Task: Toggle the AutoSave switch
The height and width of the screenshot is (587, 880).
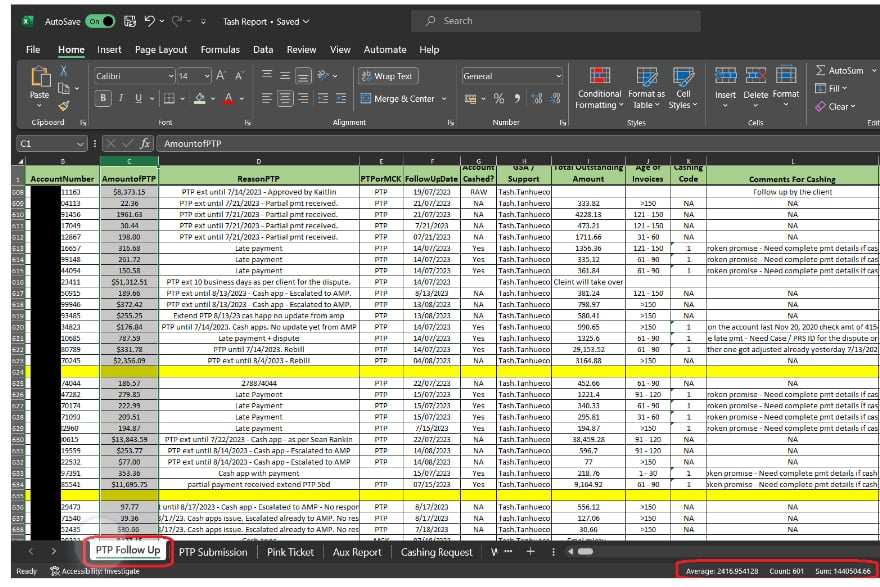Action: [x=100, y=21]
